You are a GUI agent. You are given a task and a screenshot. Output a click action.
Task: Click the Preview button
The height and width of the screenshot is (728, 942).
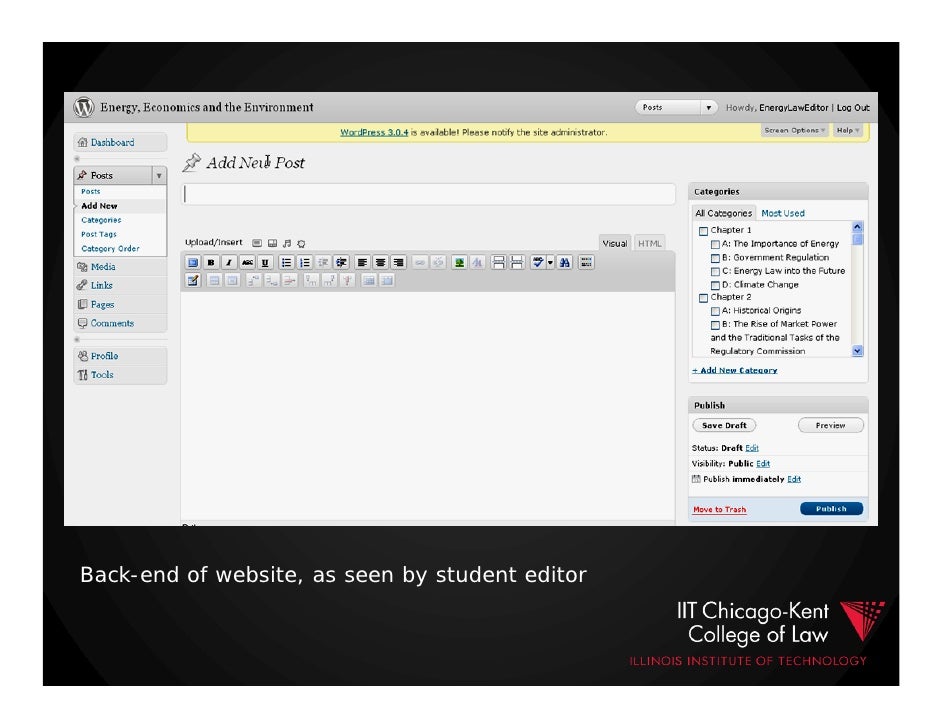click(831, 425)
